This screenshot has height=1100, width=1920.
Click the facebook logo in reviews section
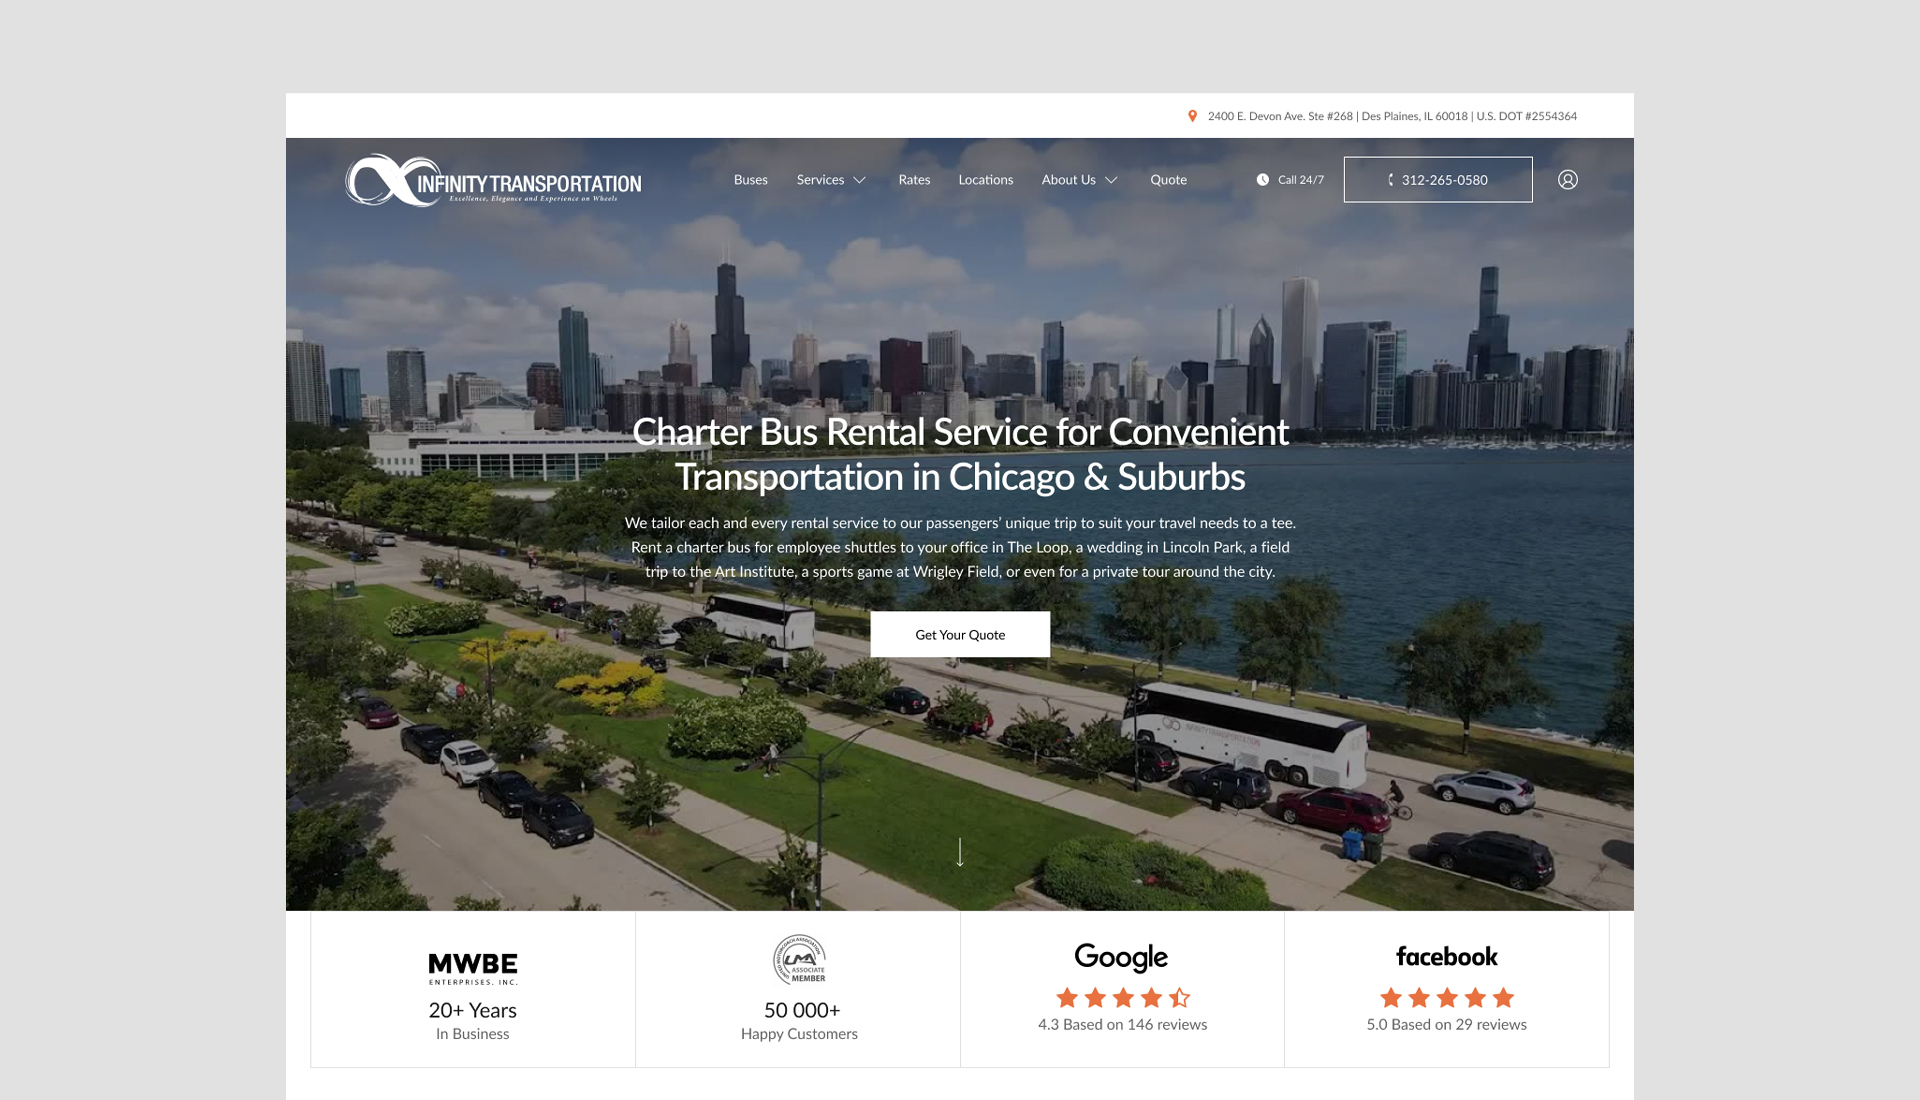pyautogui.click(x=1446, y=957)
